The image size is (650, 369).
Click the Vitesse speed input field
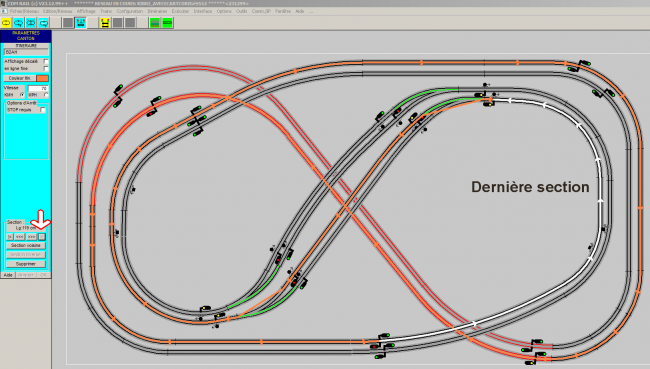(x=38, y=88)
